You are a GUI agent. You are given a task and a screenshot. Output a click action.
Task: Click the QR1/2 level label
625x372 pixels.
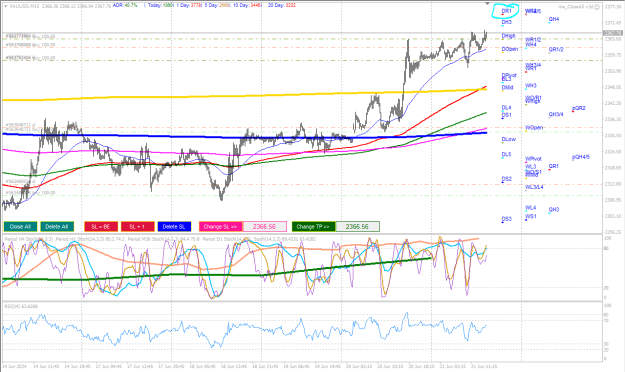pos(556,49)
